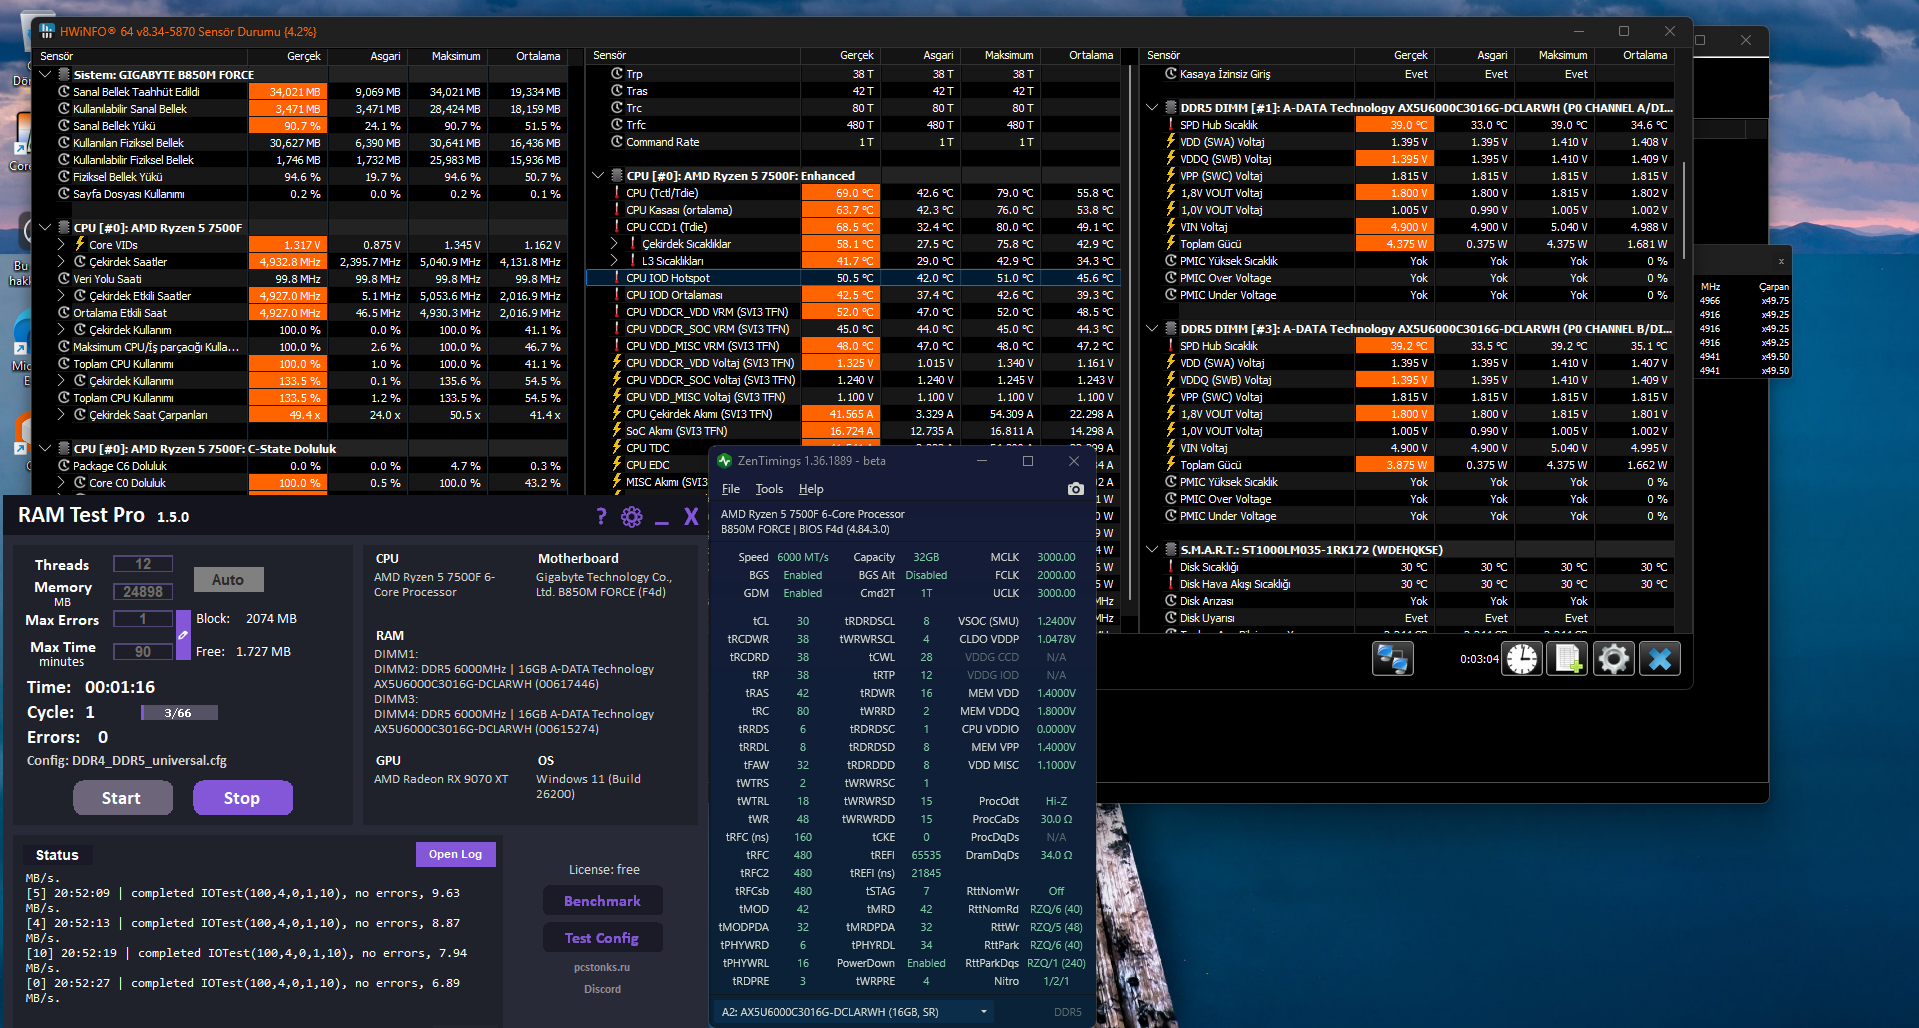
Task: Click the ZenTimings title bar app icon
Action: point(725,461)
